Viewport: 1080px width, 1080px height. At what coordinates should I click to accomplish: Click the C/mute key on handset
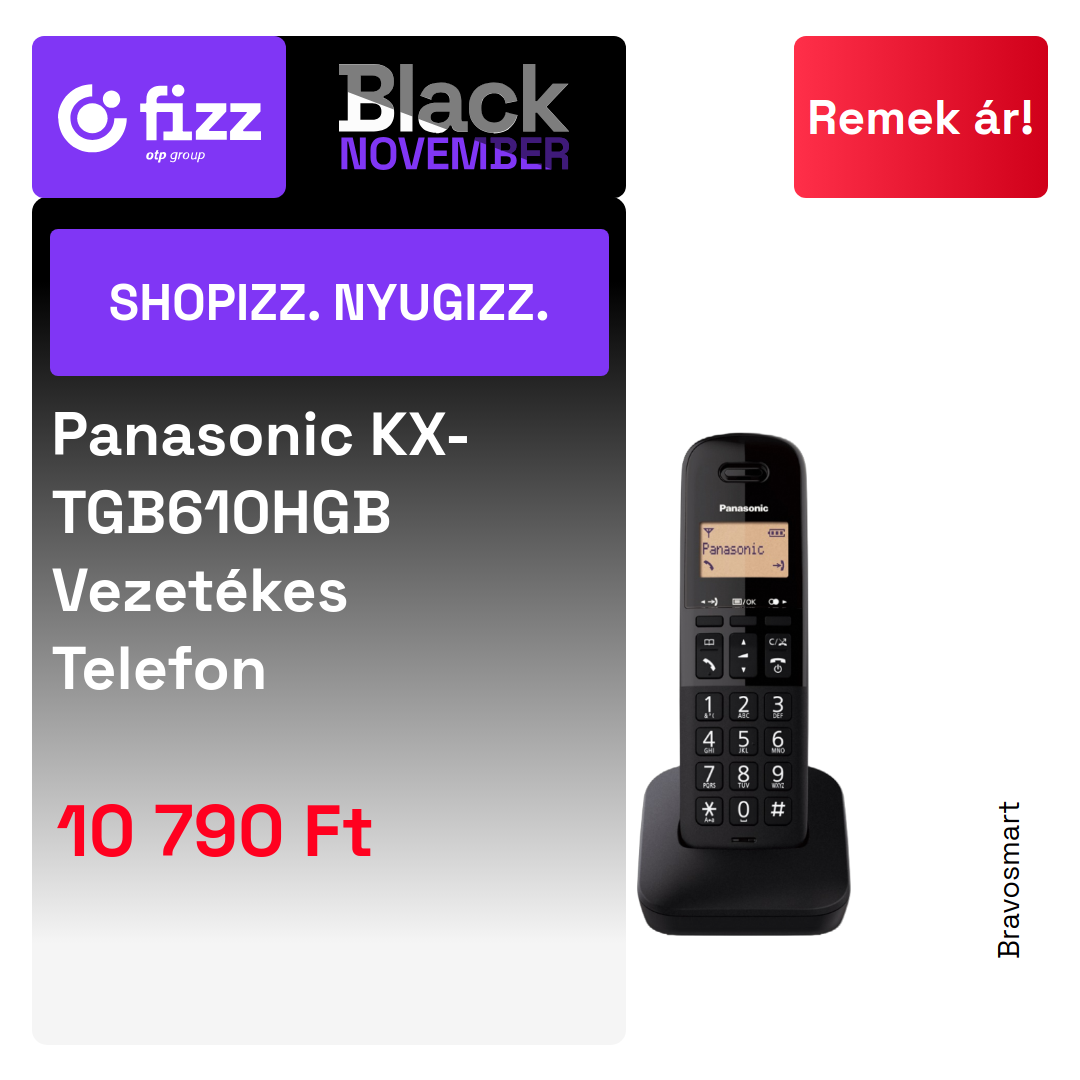pyautogui.click(x=778, y=643)
